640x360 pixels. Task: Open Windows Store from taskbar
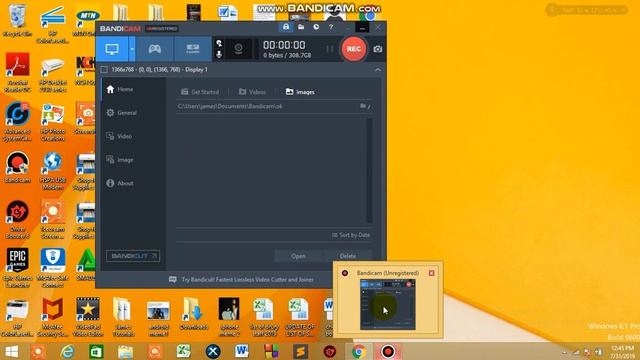click(96, 351)
